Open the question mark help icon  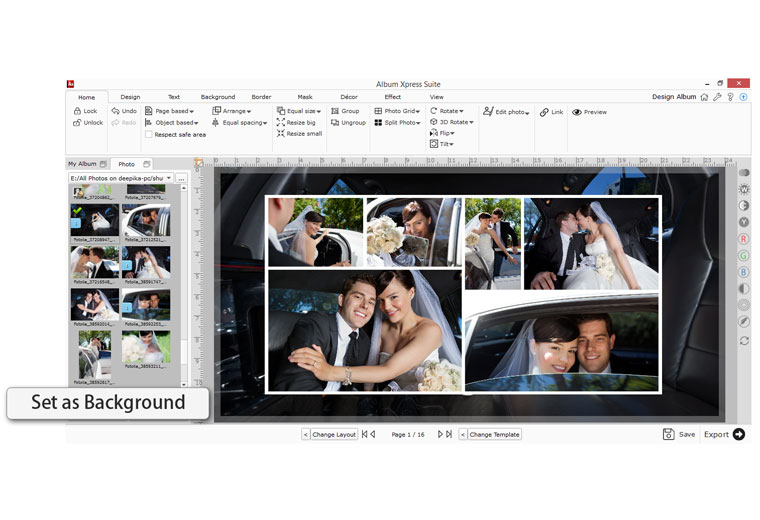click(x=730, y=97)
